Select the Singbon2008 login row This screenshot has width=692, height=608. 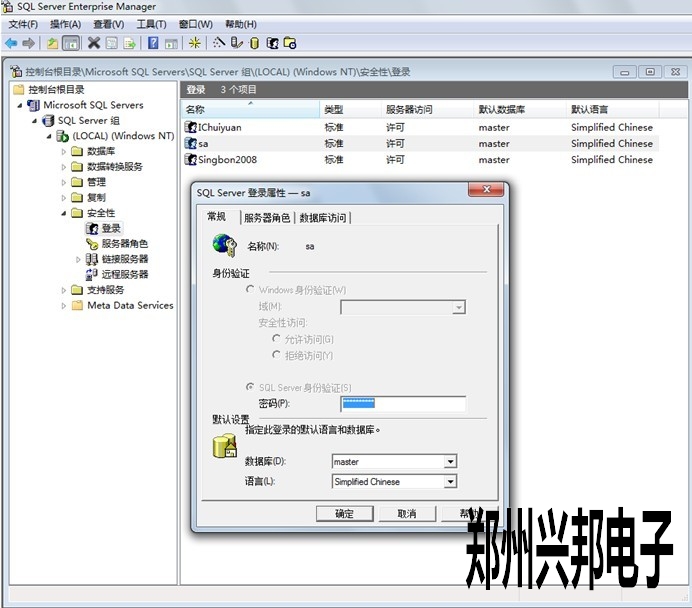click(x=226, y=160)
